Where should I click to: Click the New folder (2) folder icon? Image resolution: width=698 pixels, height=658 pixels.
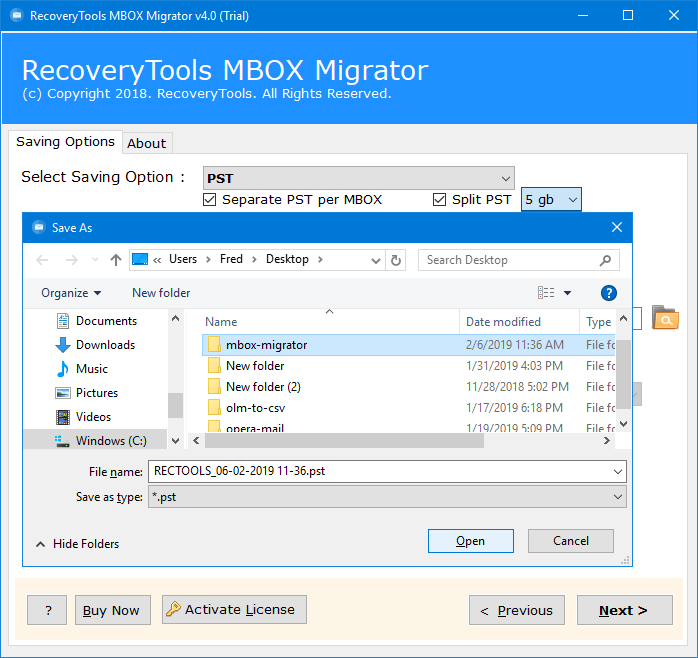[x=214, y=386]
